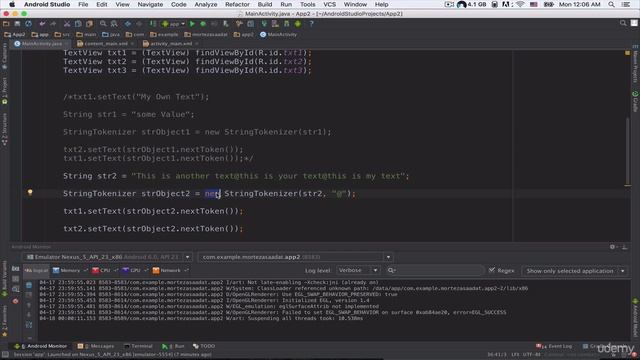Click the Debug app bug icon
This screenshot has height=360, width=640.
[203, 24]
